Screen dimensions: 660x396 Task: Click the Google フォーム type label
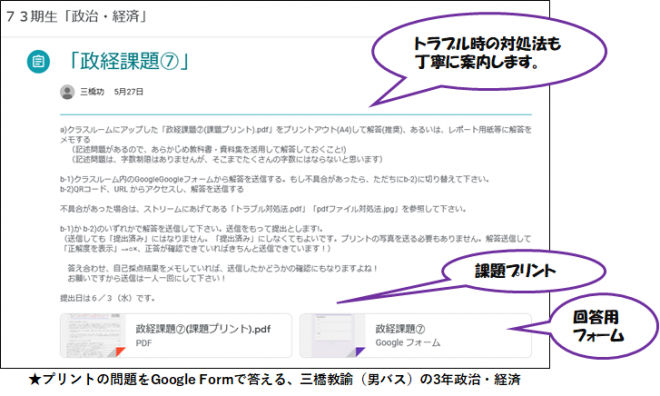[x=408, y=343]
